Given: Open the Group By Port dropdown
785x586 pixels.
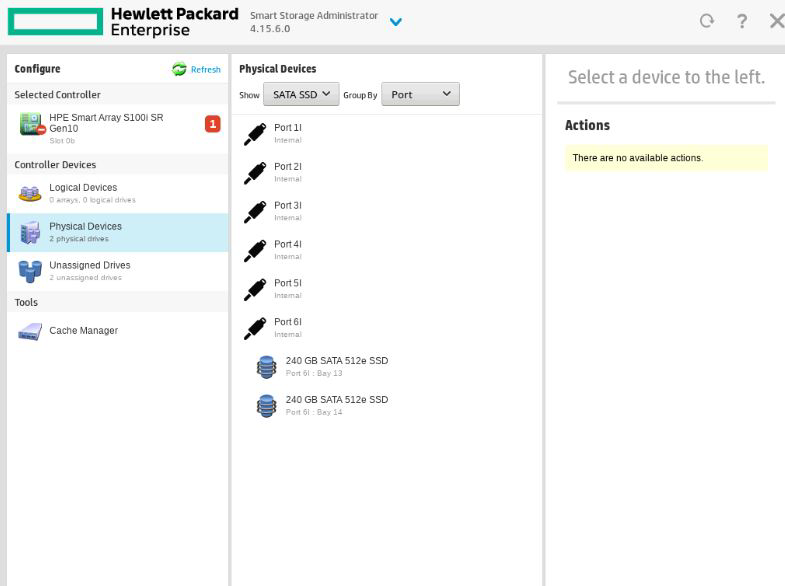Looking at the screenshot, I should tap(420, 94).
